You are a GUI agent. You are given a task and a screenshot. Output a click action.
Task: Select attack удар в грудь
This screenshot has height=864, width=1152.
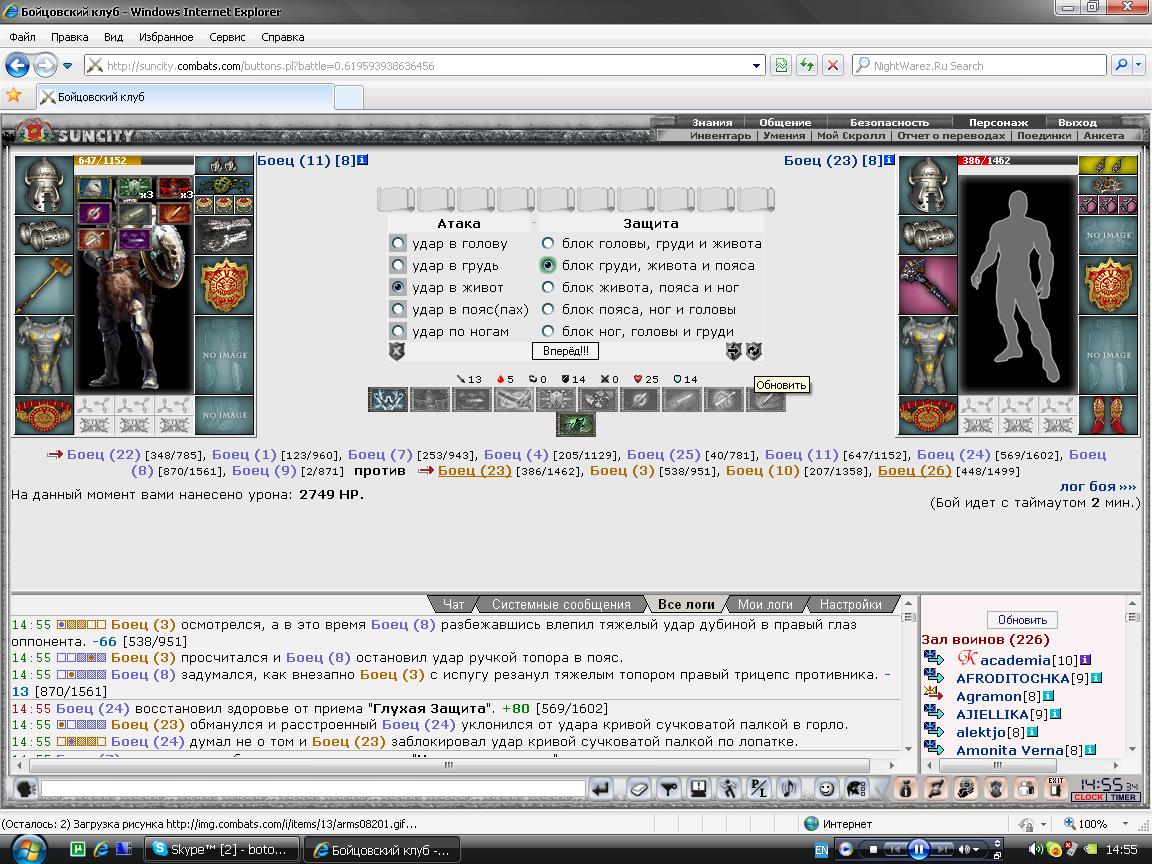click(398, 265)
